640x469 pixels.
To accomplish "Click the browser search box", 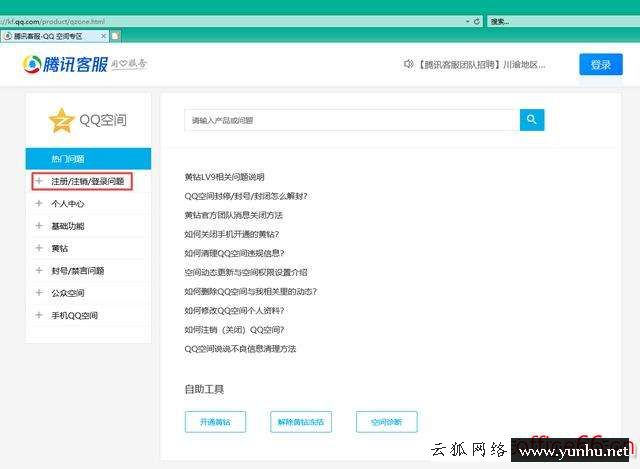I will tap(563, 21).
